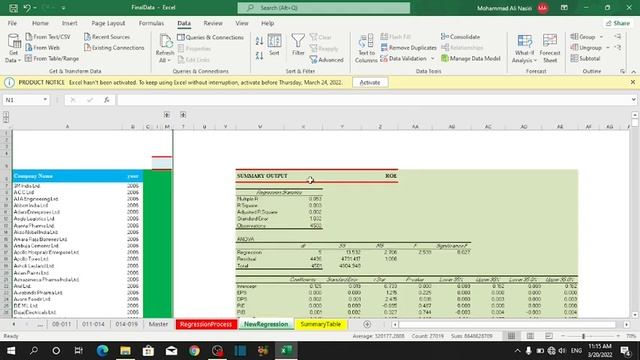640x360 pixels.
Task: Sort A to Z ascending
Action: click(259, 41)
